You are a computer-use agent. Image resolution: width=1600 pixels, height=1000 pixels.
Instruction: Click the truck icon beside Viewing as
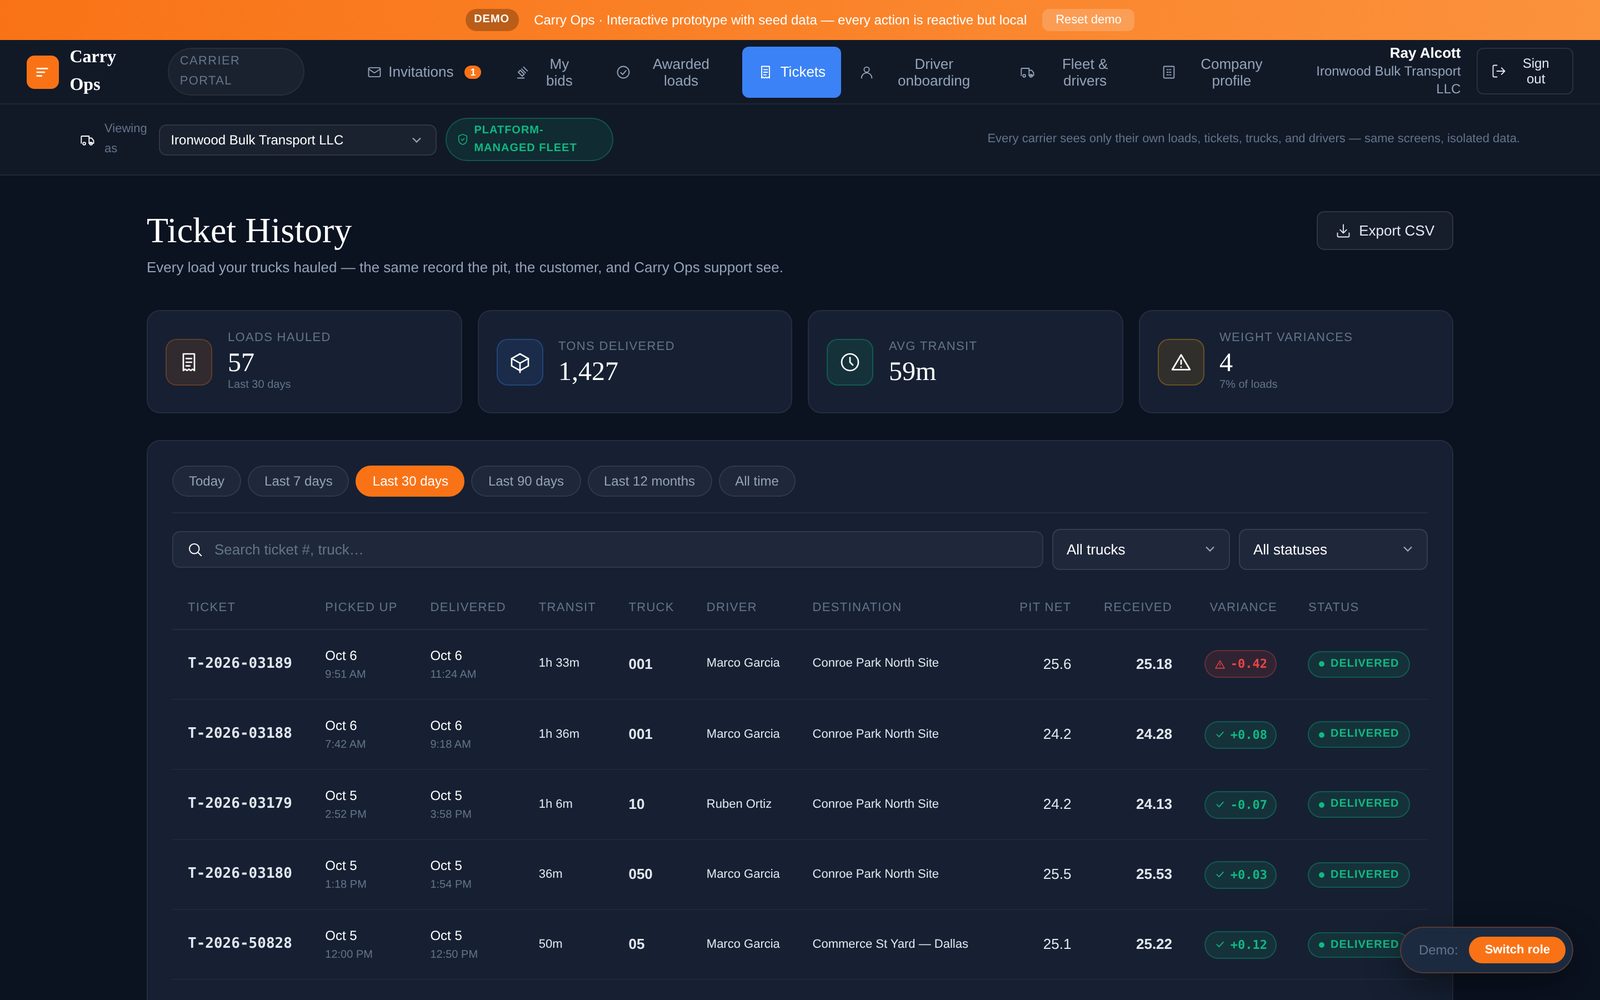(x=87, y=140)
